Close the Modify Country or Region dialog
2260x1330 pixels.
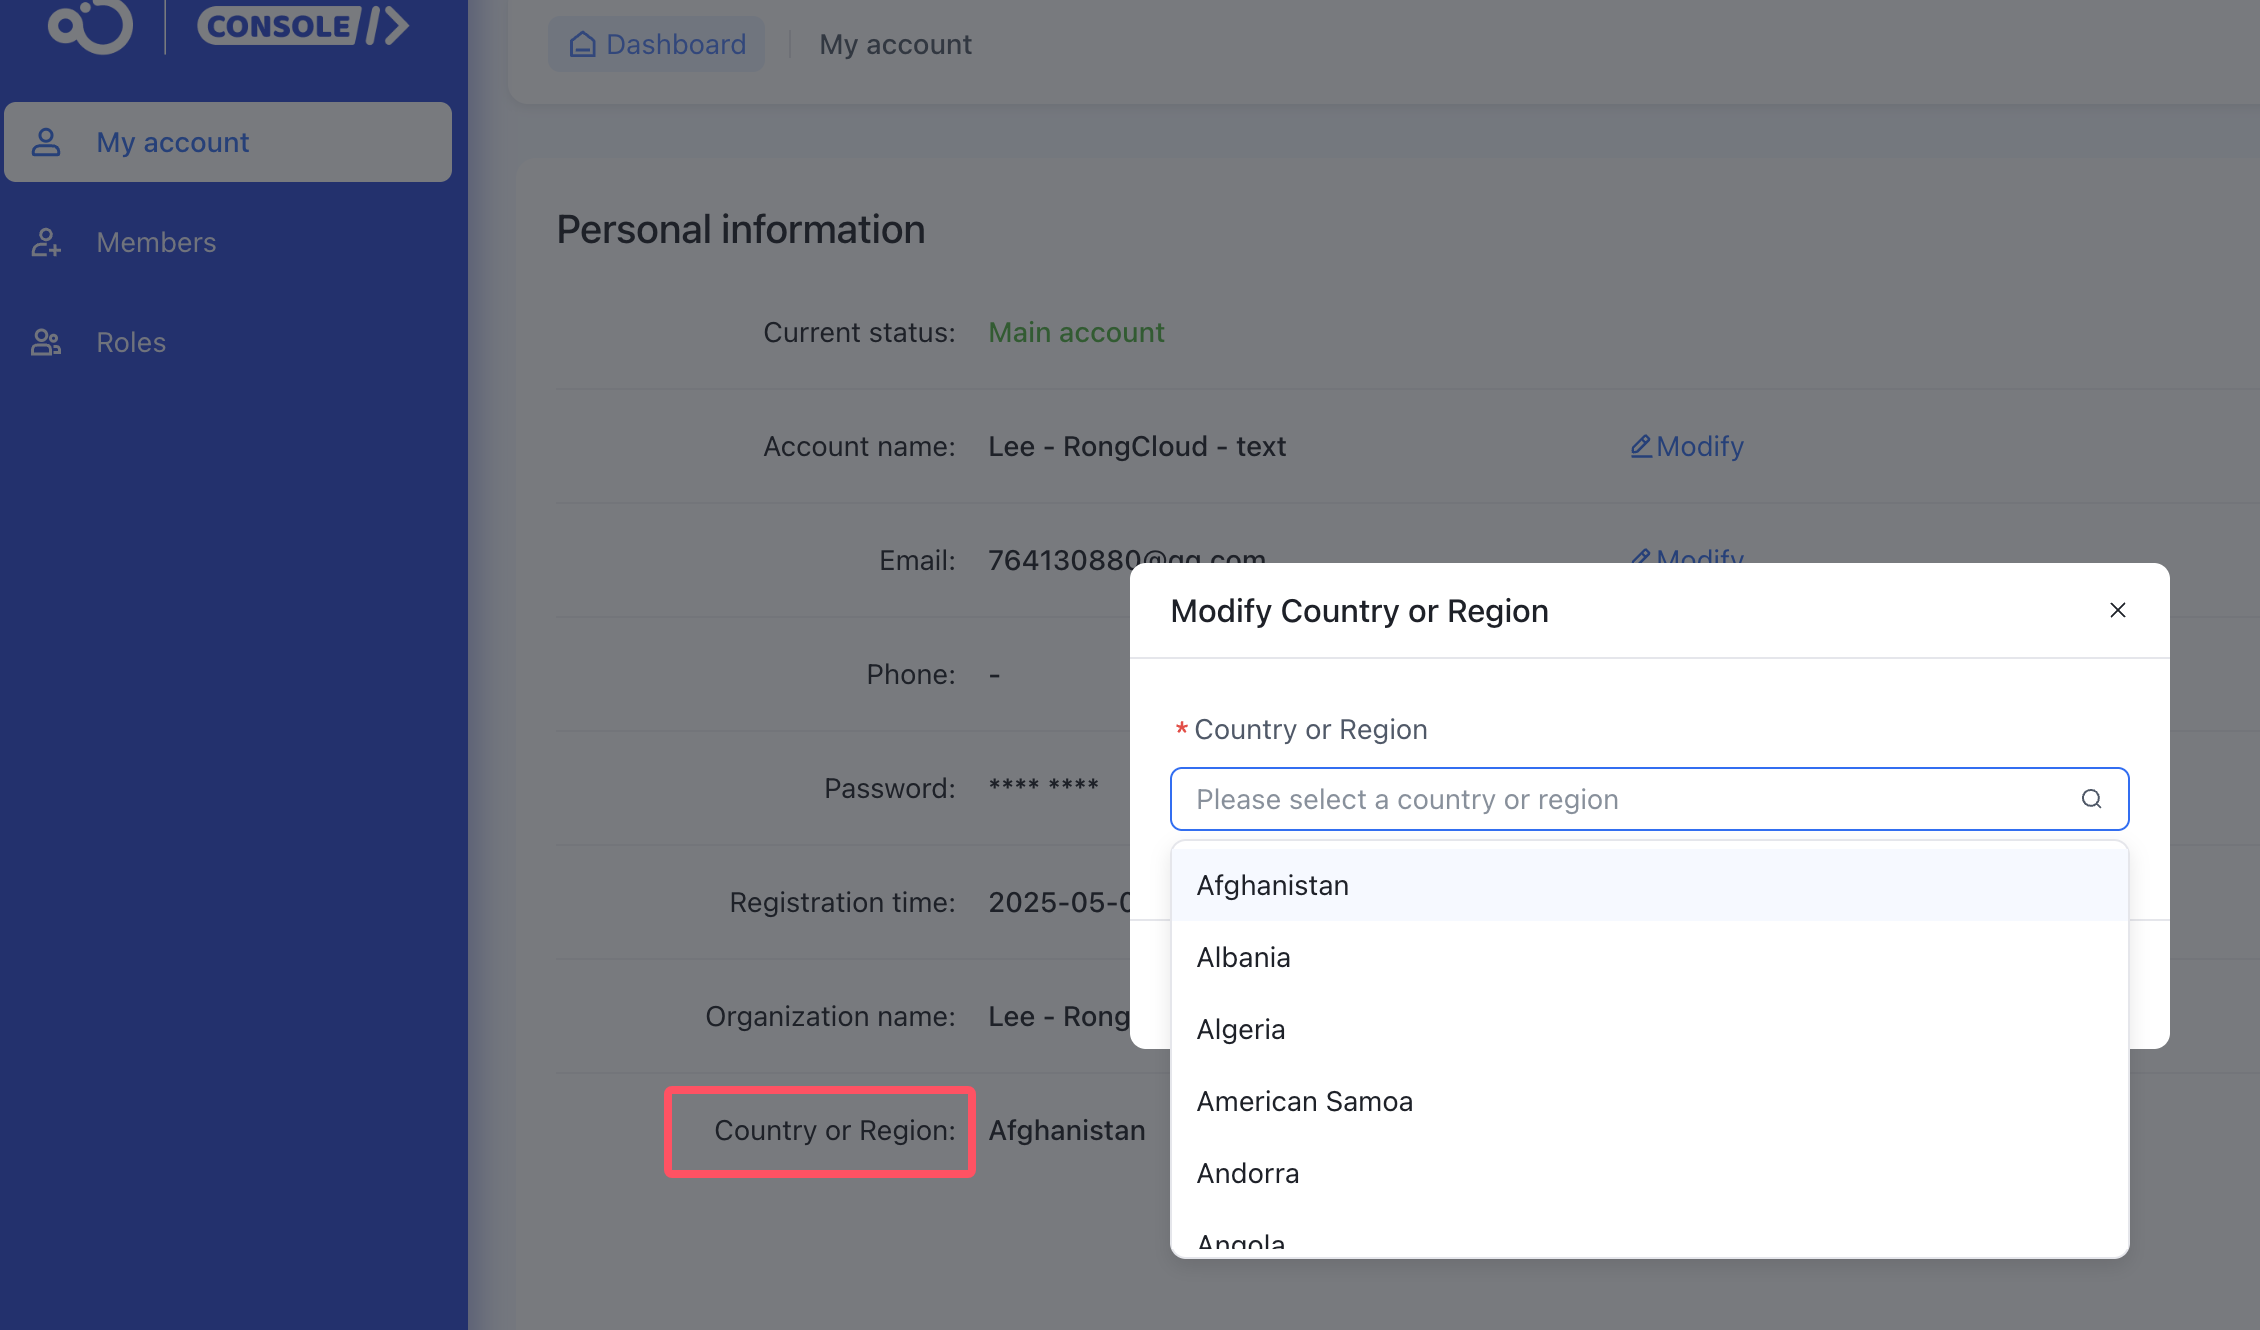point(2117,610)
